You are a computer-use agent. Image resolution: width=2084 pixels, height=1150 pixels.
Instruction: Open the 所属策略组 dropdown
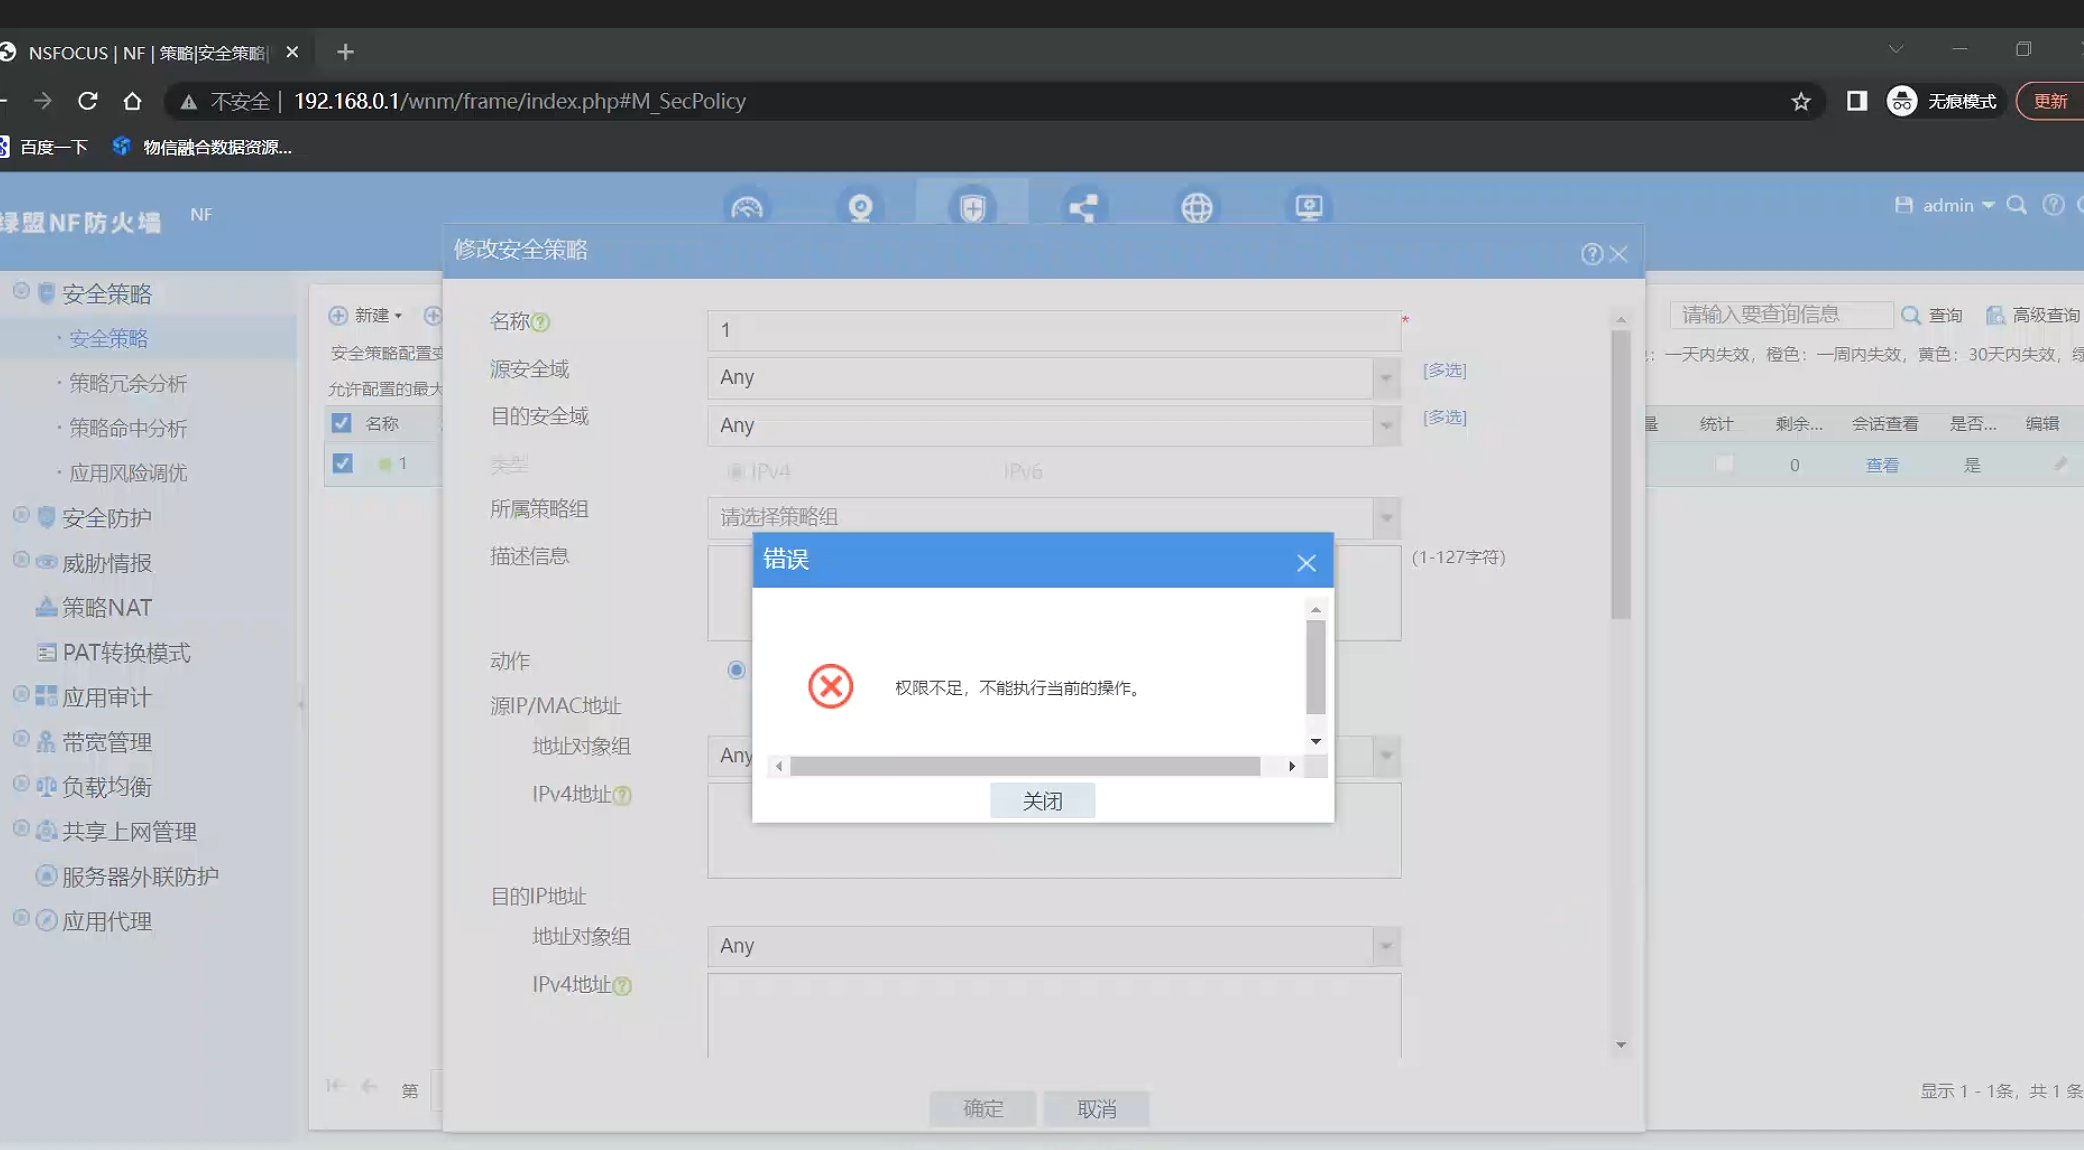[x=1386, y=517]
